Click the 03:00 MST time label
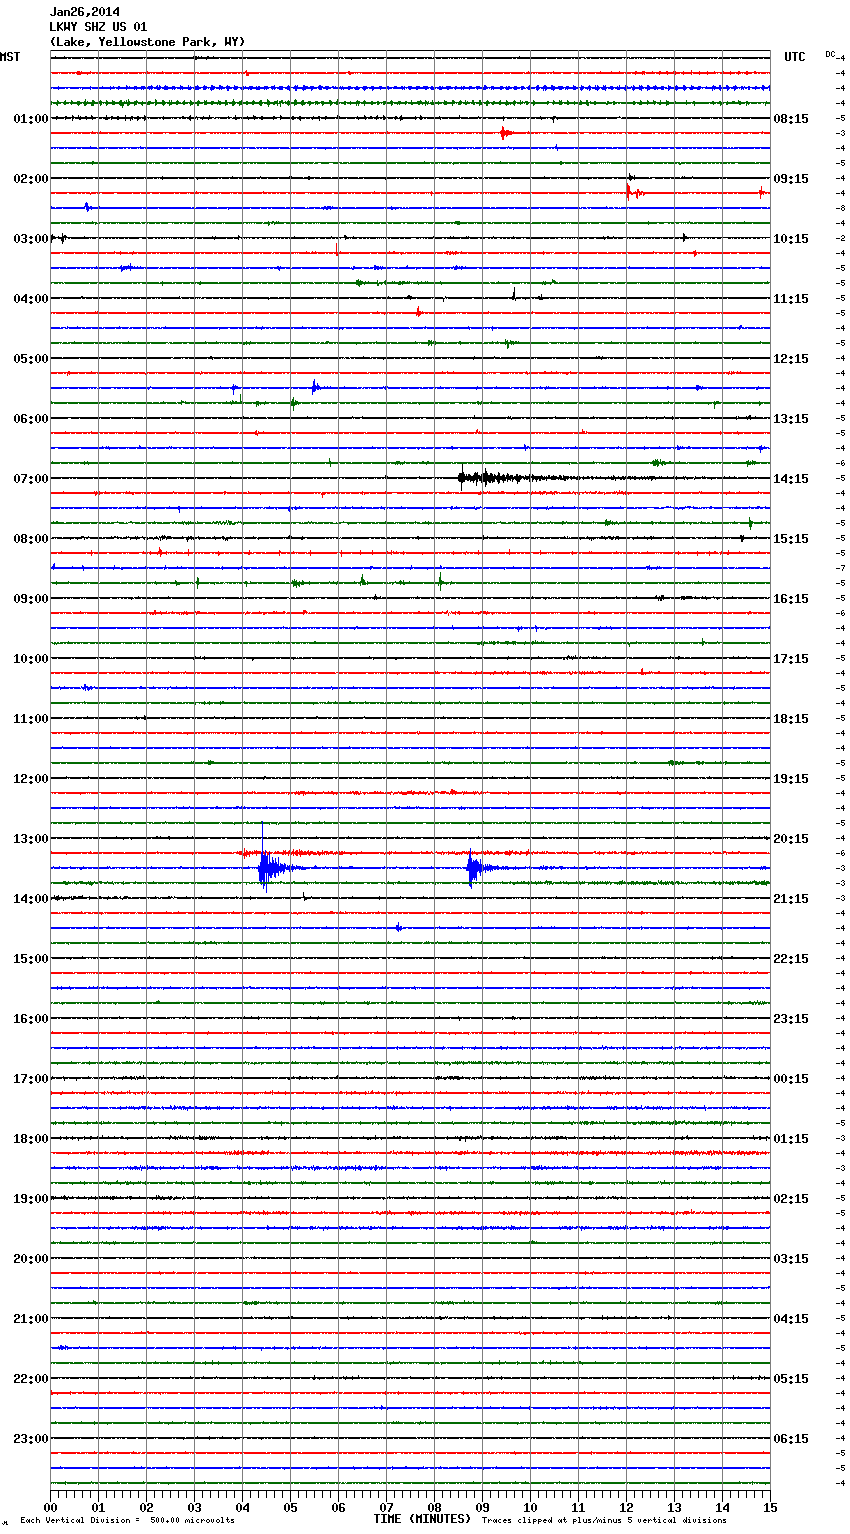This screenshot has height=1534, width=850. (30, 239)
